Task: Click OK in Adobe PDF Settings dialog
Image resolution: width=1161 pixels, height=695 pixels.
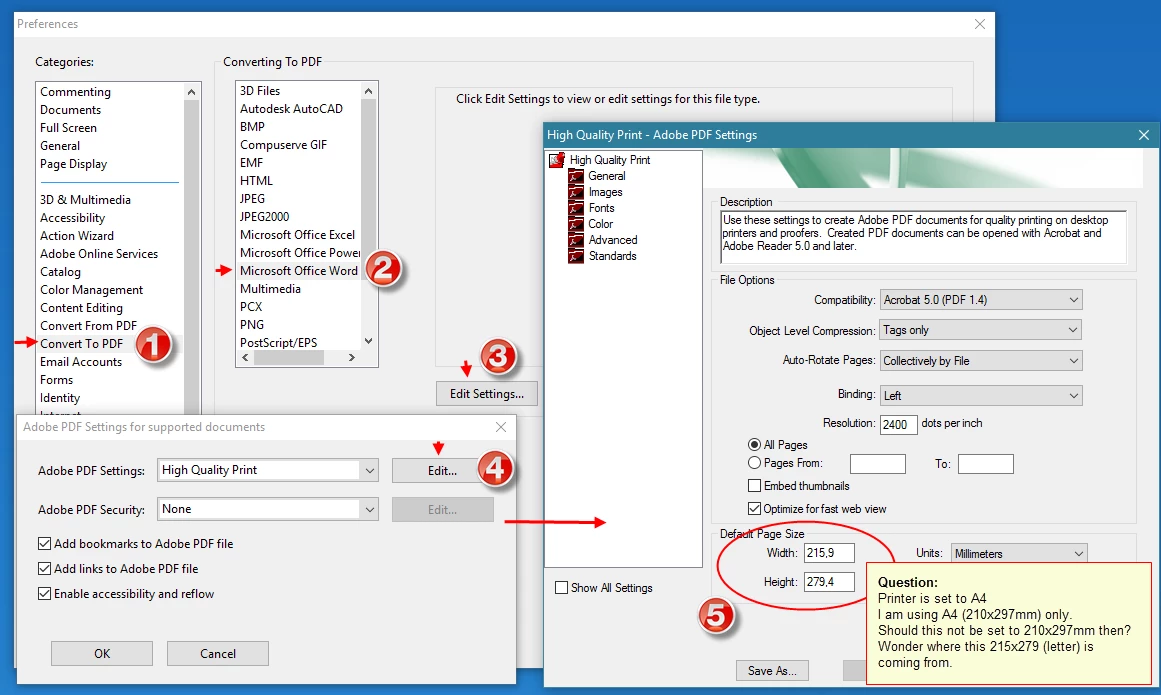Action: click(101, 654)
